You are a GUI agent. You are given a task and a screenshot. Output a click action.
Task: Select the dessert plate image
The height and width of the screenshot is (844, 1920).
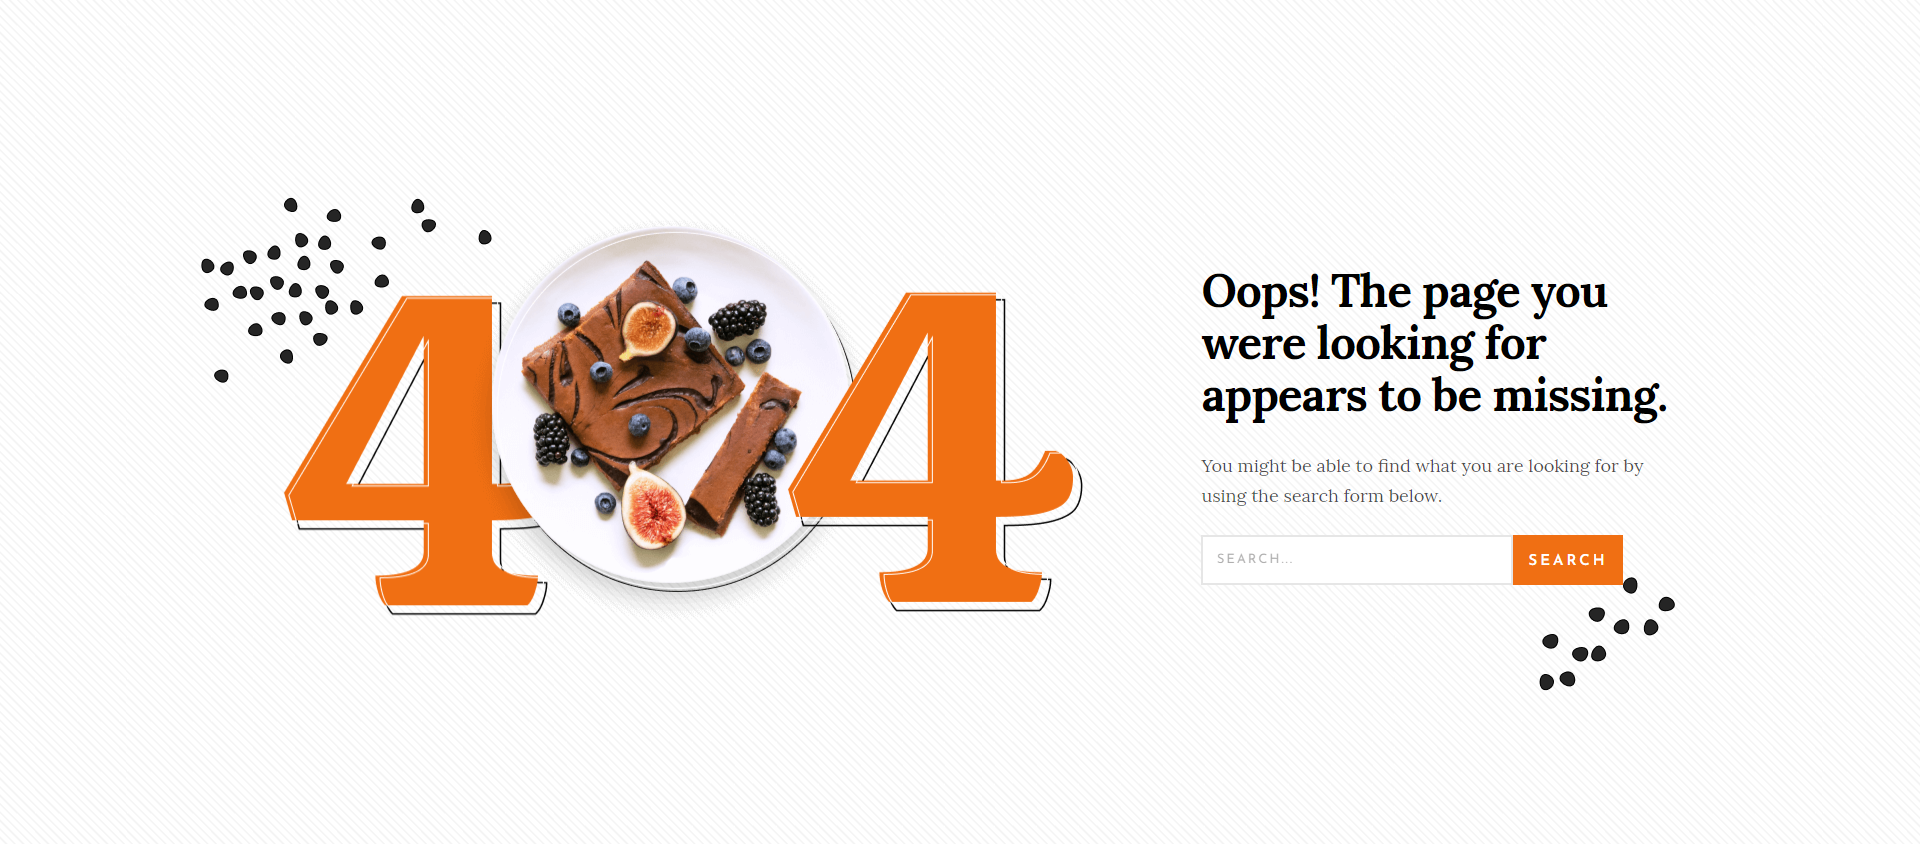pyautogui.click(x=675, y=410)
